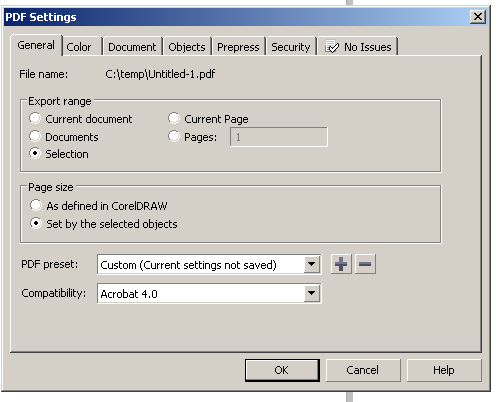Click the plus icon to add PDF preset
The width and height of the screenshot is (500, 402).
pyautogui.click(x=341, y=264)
